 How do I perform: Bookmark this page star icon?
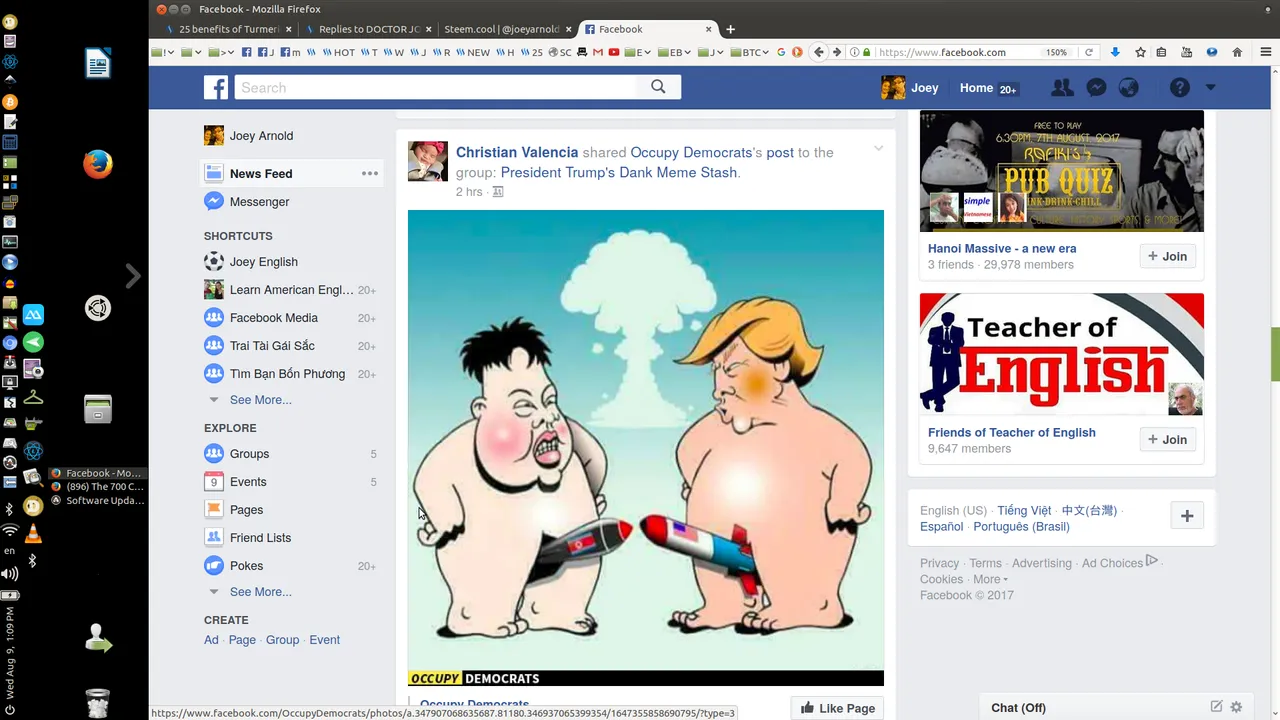pyautogui.click(x=1140, y=52)
